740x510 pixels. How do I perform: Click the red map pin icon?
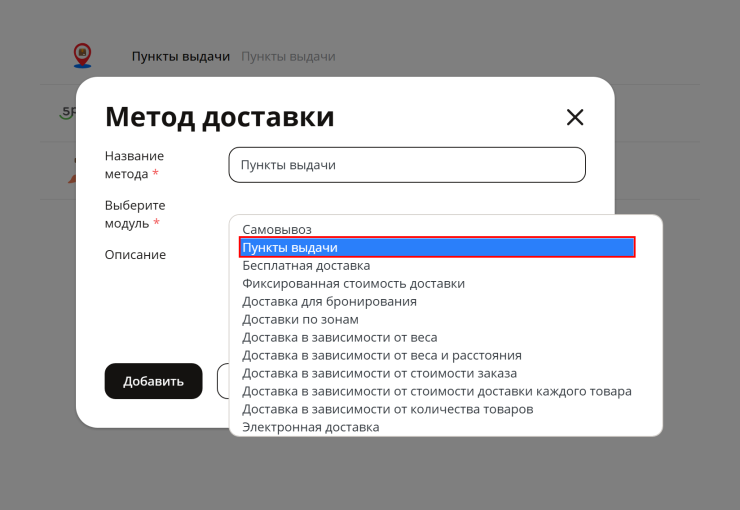tap(83, 56)
